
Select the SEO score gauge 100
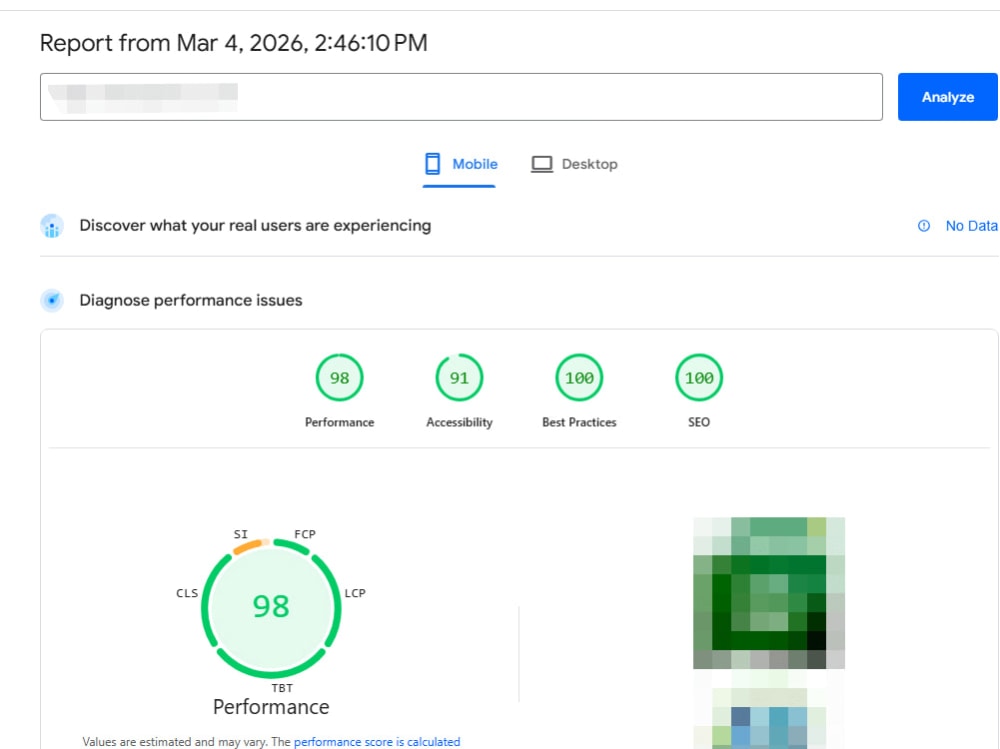click(699, 378)
